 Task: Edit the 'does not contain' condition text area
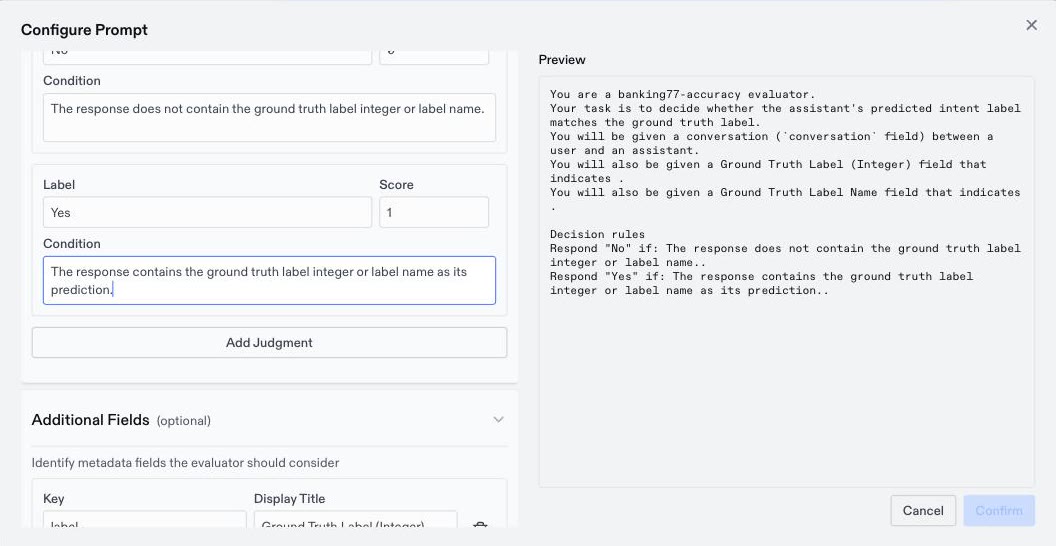[x=269, y=117]
